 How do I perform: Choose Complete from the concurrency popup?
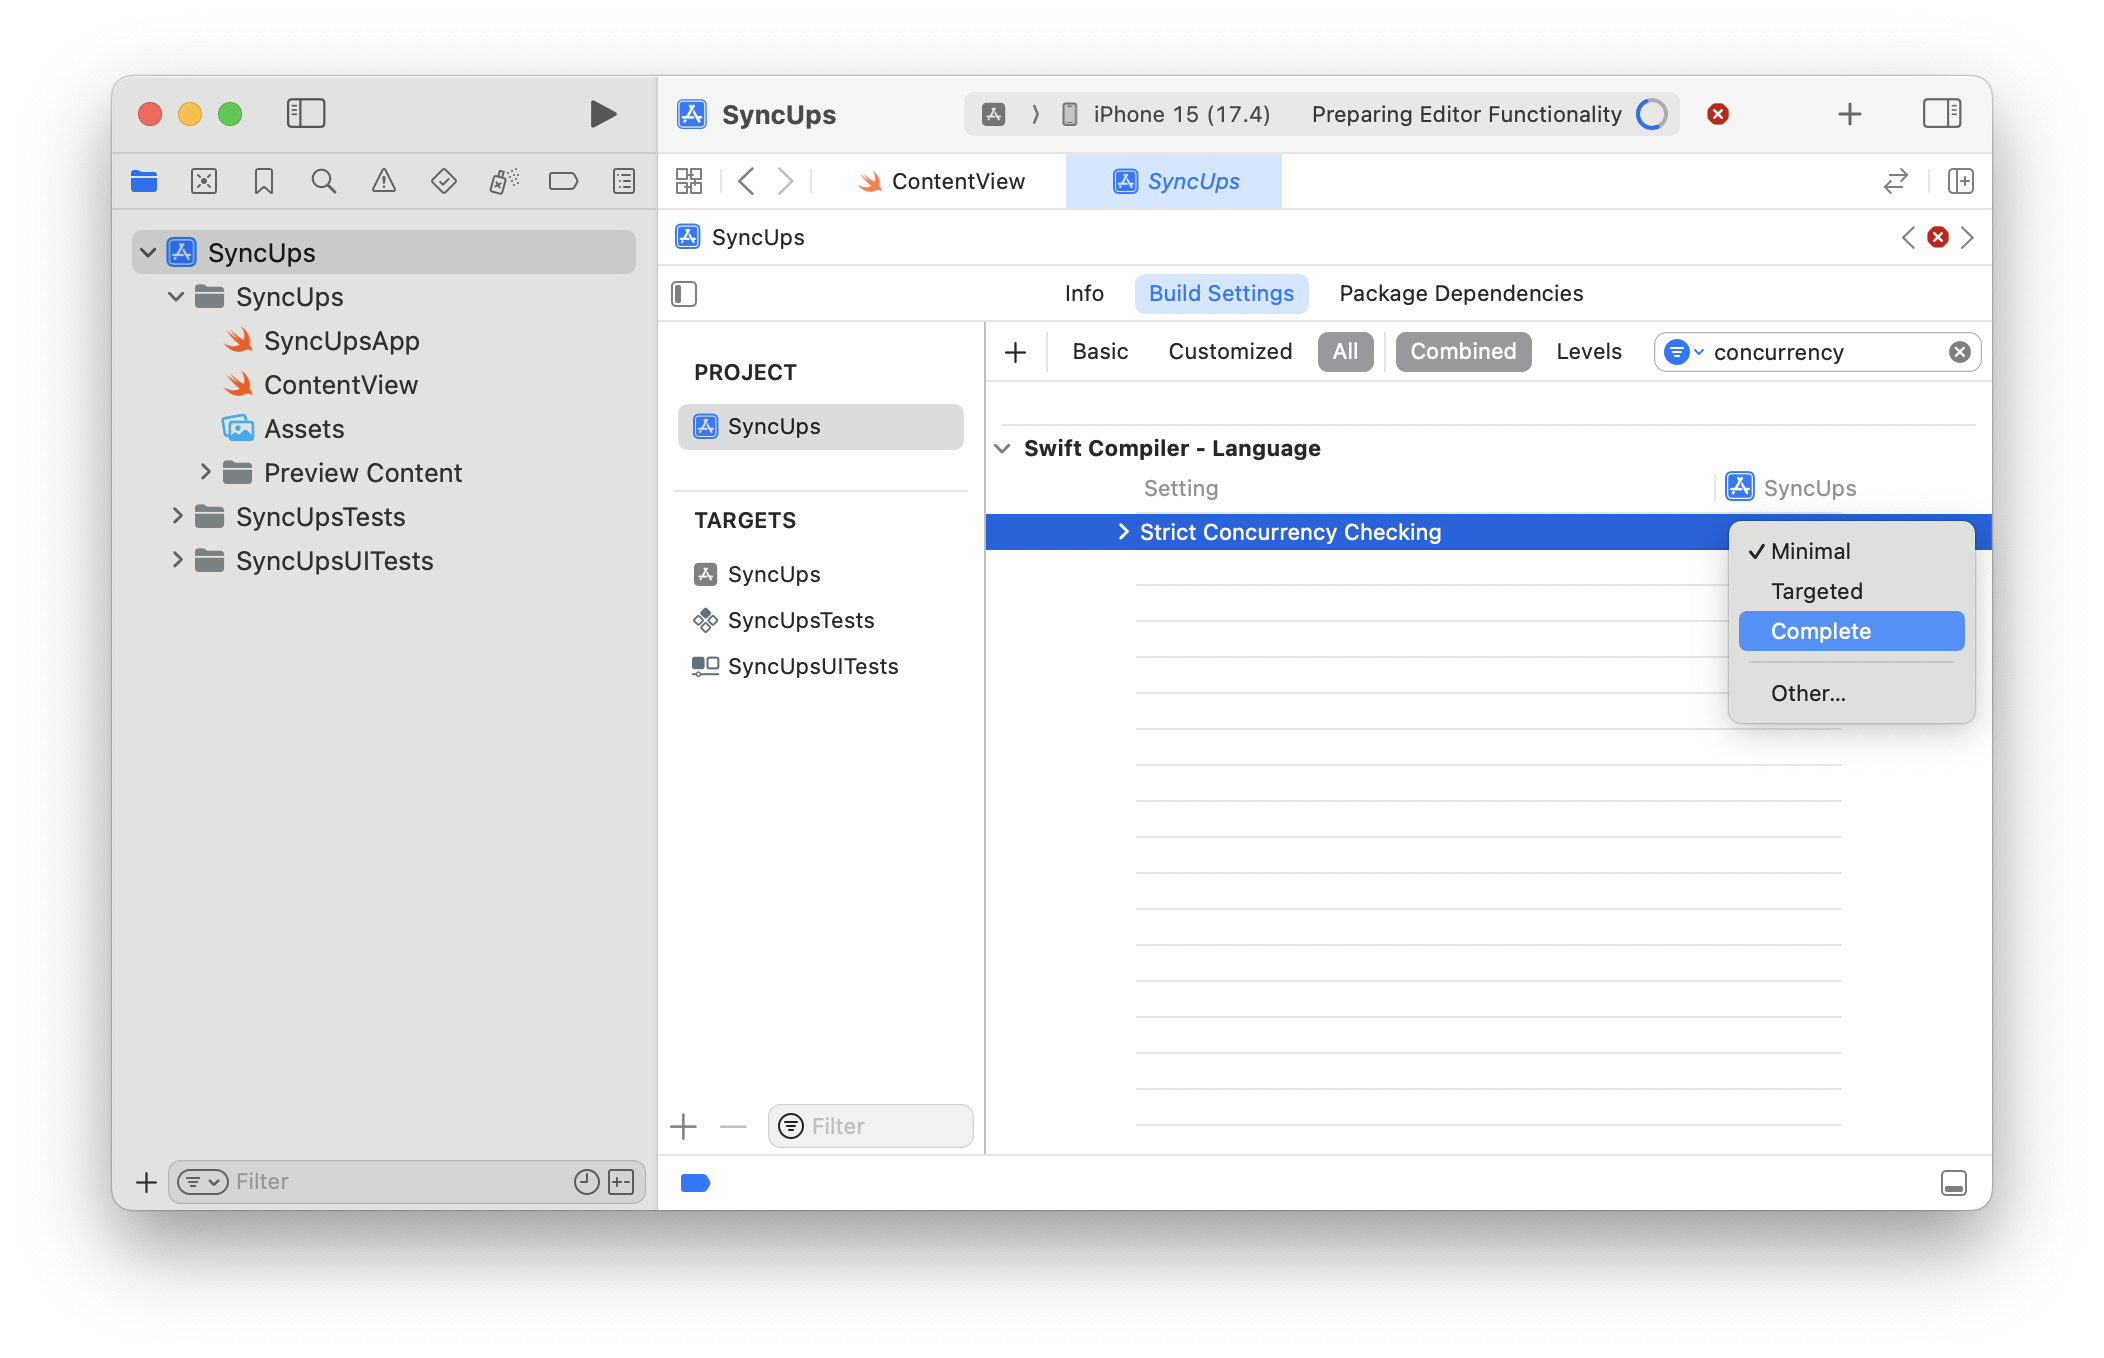(x=1820, y=631)
